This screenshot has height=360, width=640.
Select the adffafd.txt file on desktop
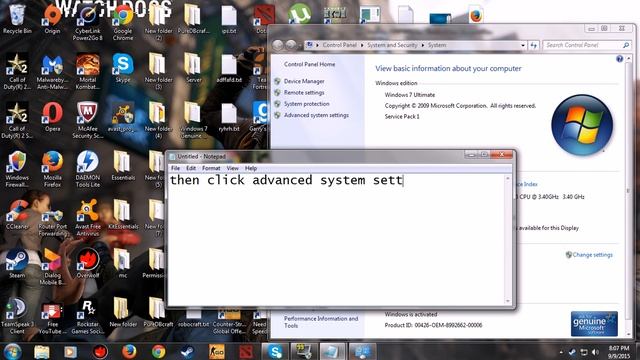229,68
